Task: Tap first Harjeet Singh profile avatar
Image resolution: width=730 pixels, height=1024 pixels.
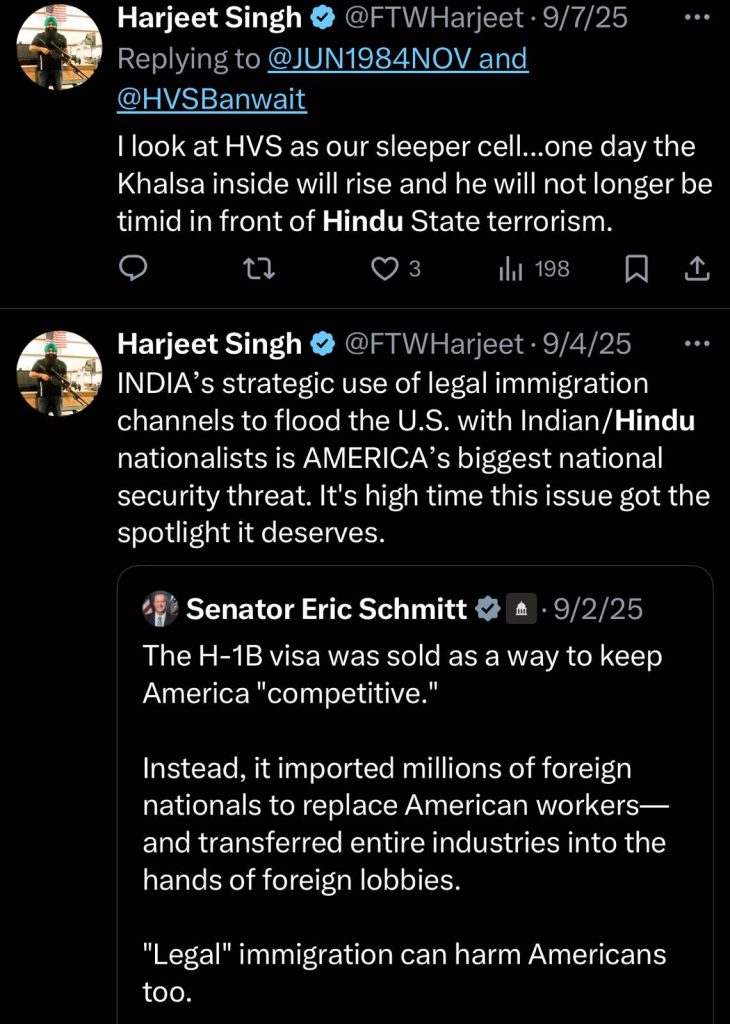Action: [60, 44]
